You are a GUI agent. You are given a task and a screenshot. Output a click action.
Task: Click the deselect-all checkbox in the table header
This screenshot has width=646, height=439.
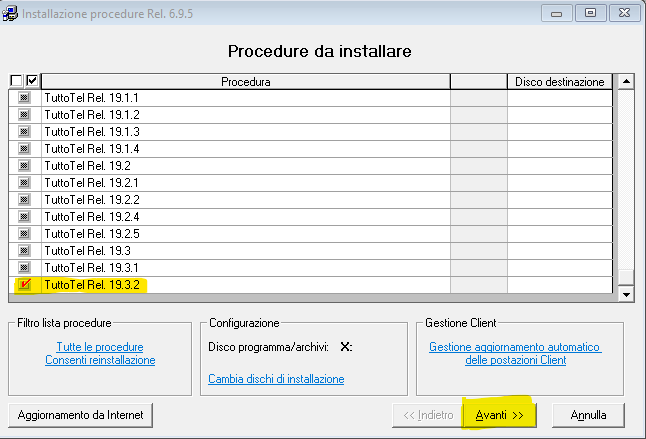[x=16, y=81]
